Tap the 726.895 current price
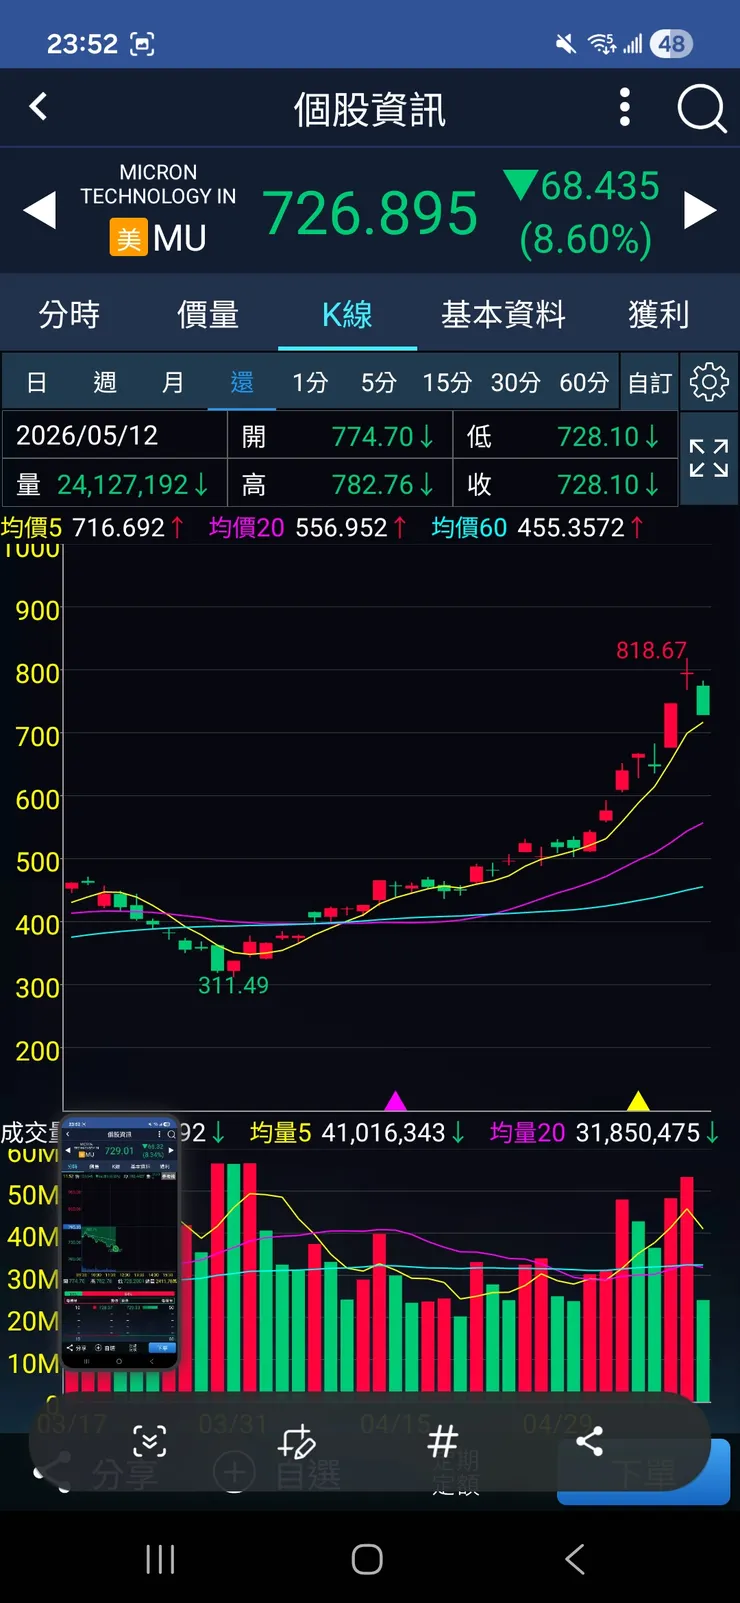Viewport: 740px width, 1603px height. (370, 213)
